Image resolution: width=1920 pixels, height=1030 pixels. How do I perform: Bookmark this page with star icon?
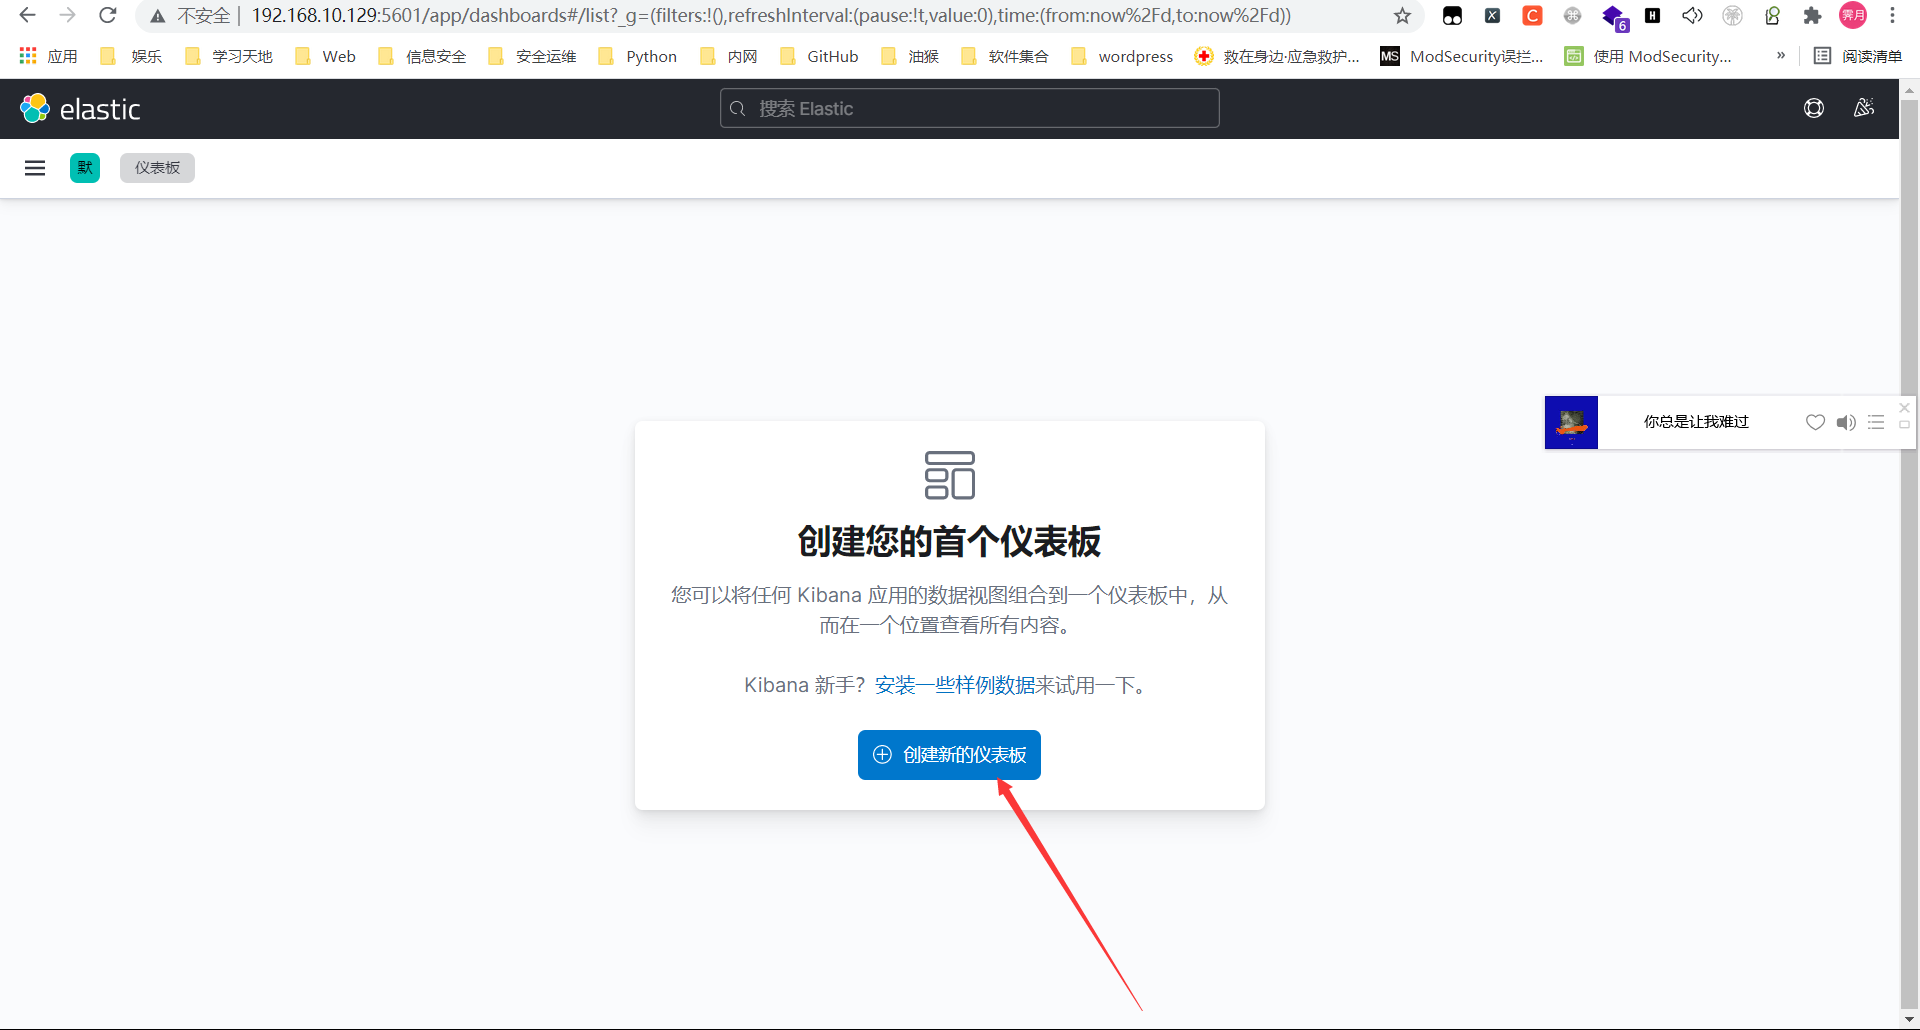[x=1402, y=16]
